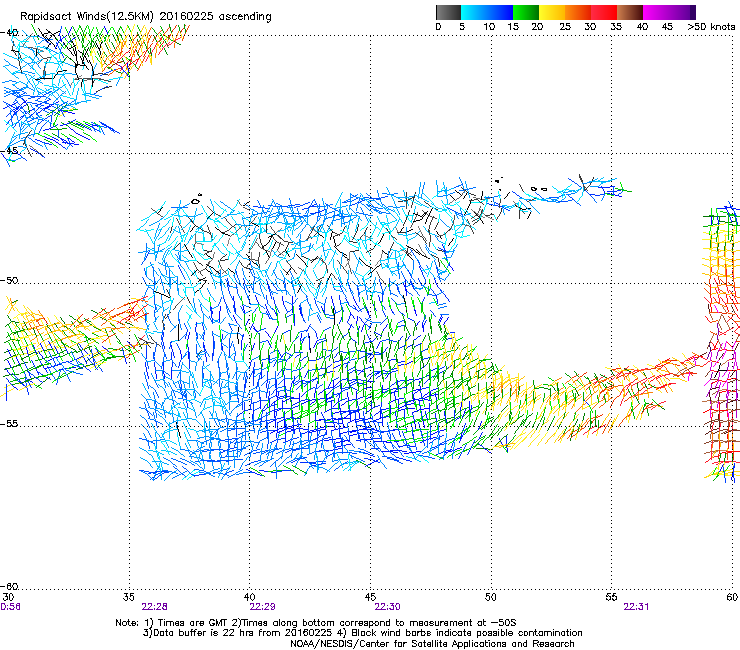Click the '0' label under the color bar
This screenshot has height=650, width=740.
pos(438,27)
